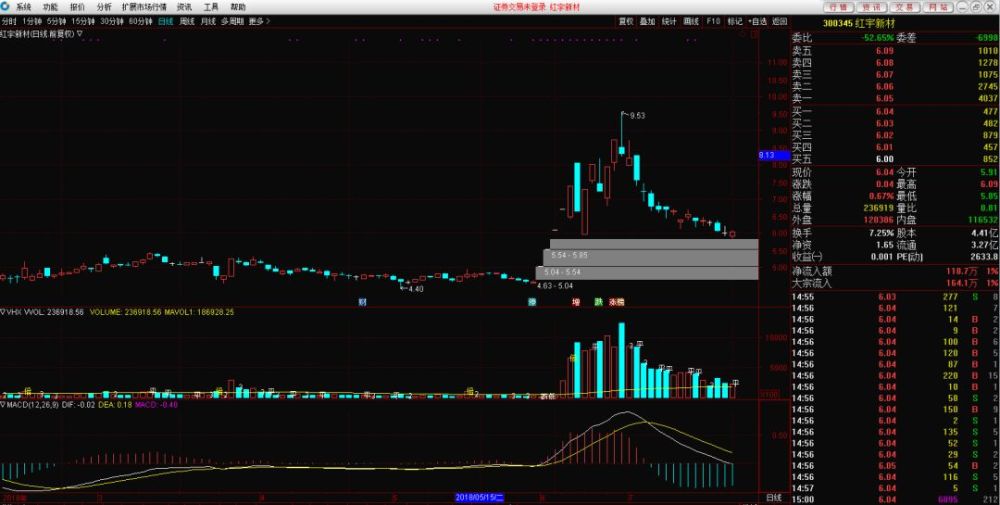
Task: Click the 财 marker icon under chart
Action: [362, 302]
